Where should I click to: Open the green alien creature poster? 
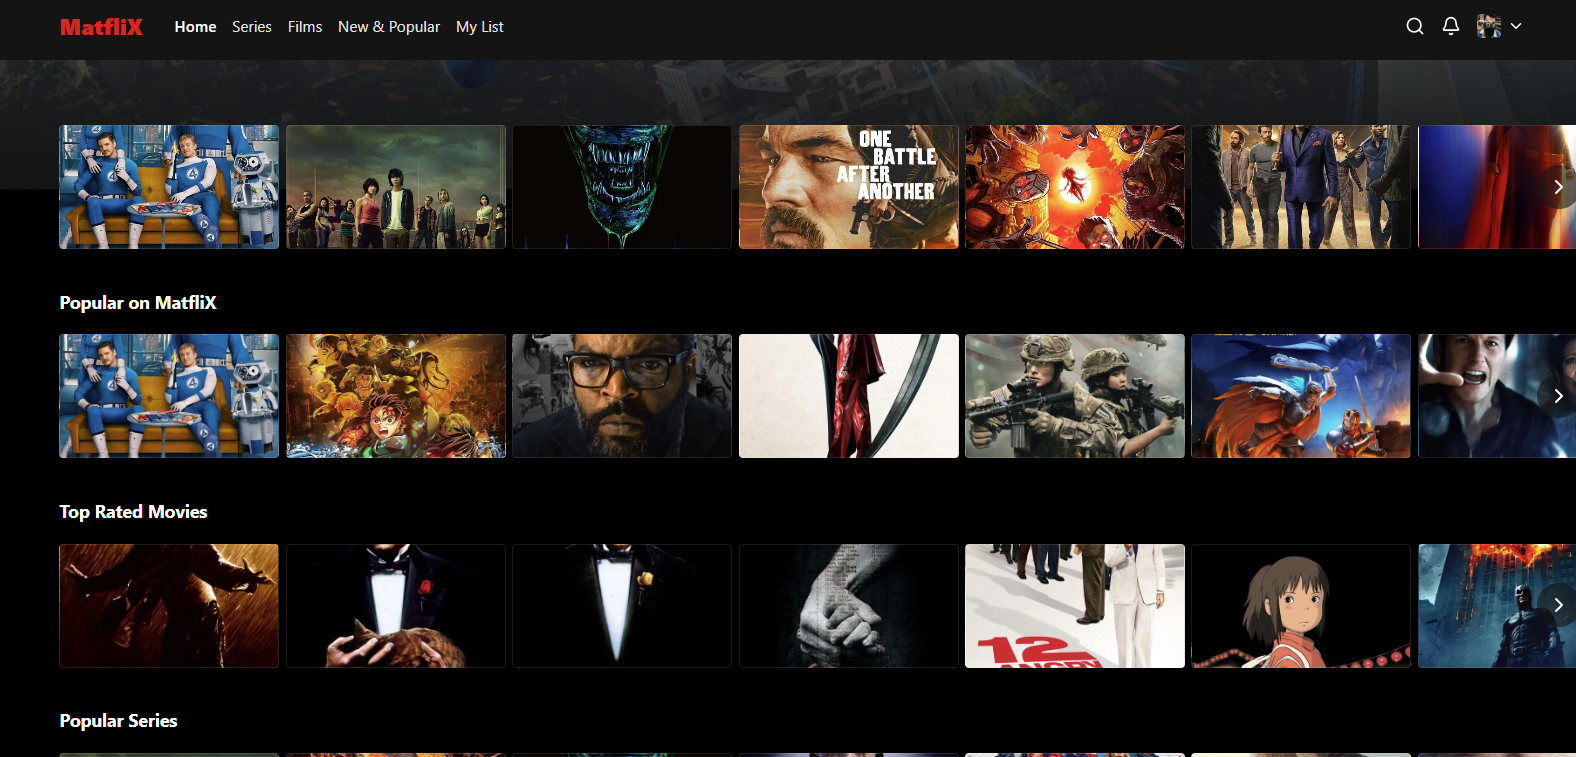(x=622, y=187)
